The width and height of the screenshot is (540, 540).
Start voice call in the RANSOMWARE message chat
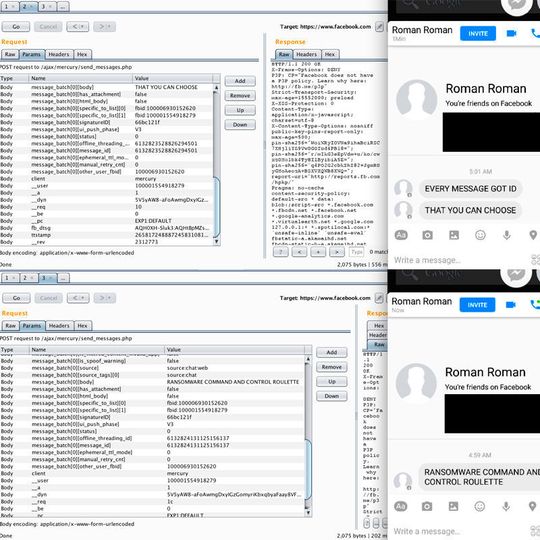coord(535,305)
